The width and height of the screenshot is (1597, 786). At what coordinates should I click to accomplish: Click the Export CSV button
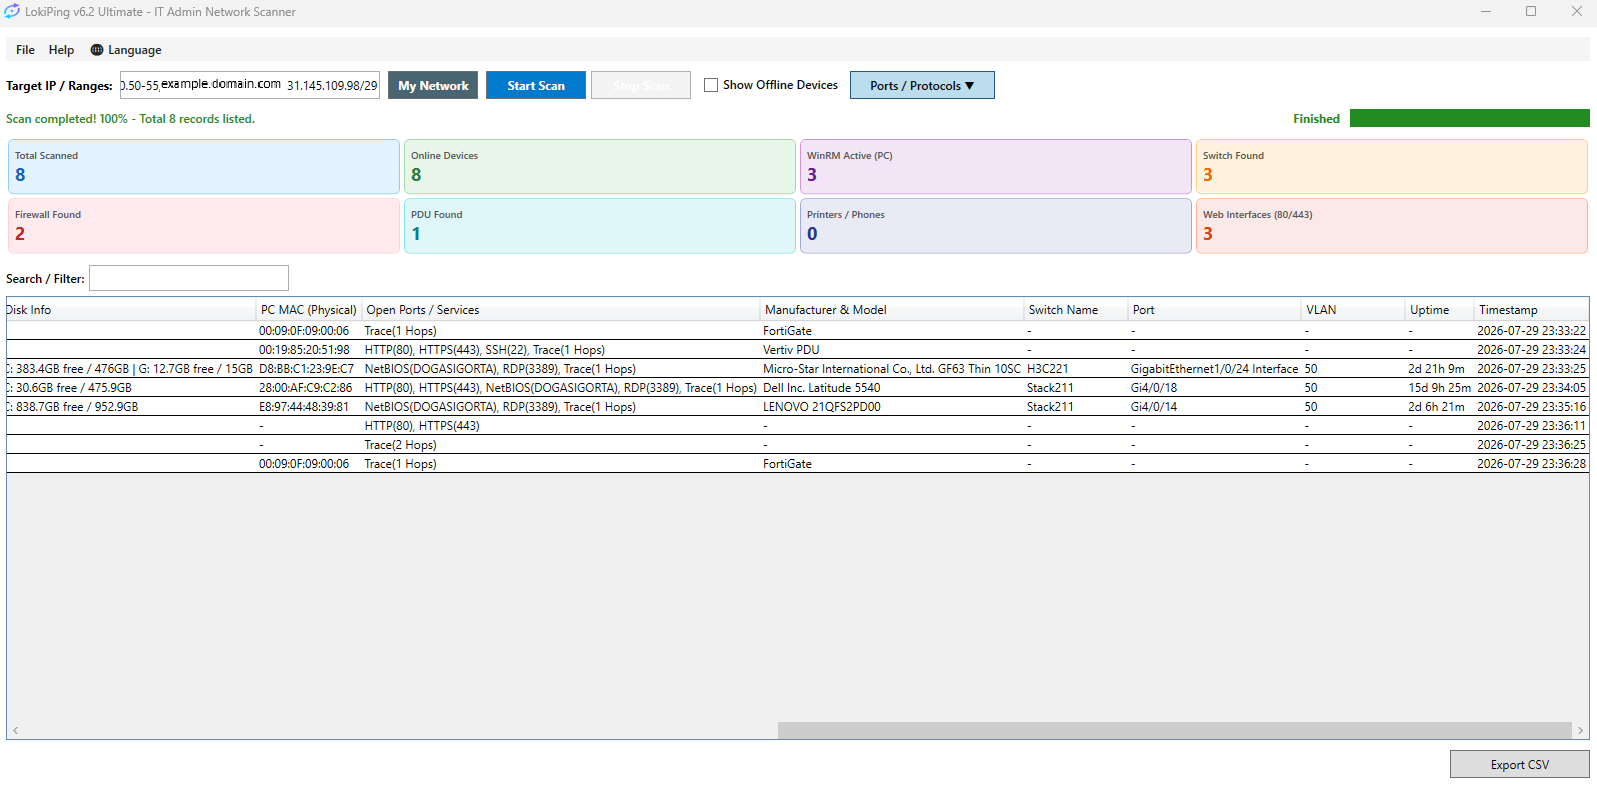pos(1520,764)
